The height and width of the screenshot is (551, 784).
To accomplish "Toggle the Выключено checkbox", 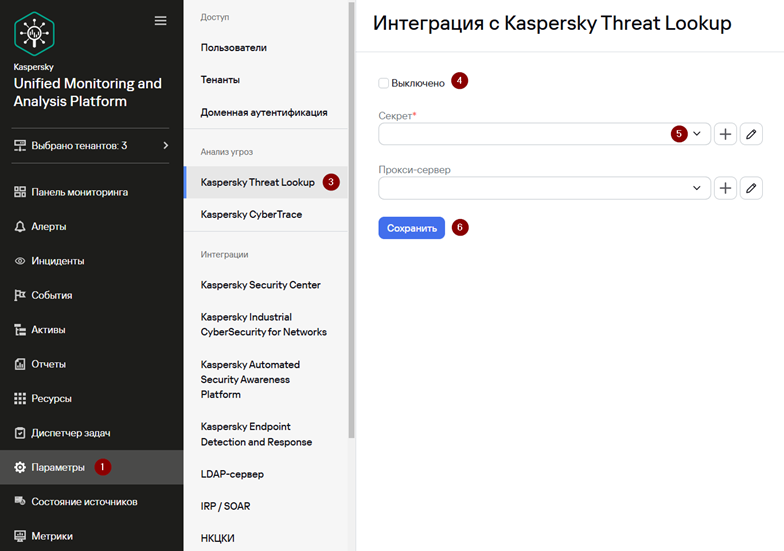I will pos(384,83).
